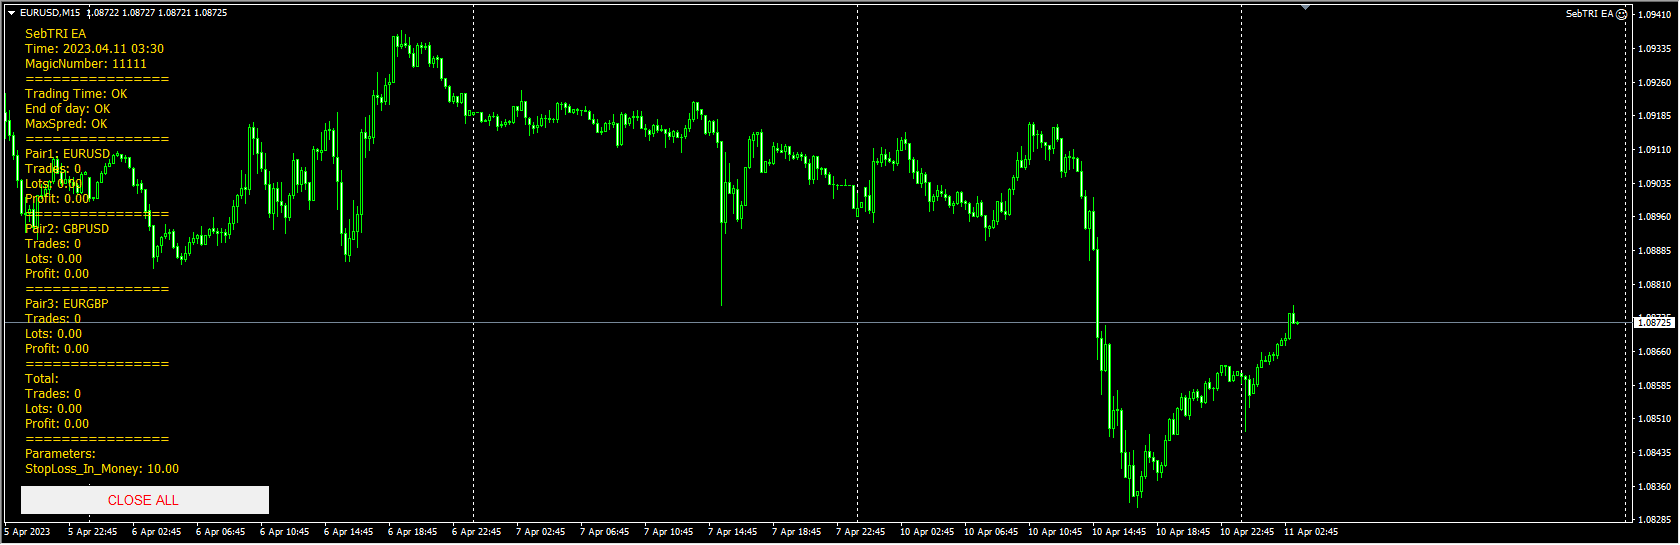Click the 6 Apr 18:45 time label
1680x545 pixels.
[x=413, y=532]
